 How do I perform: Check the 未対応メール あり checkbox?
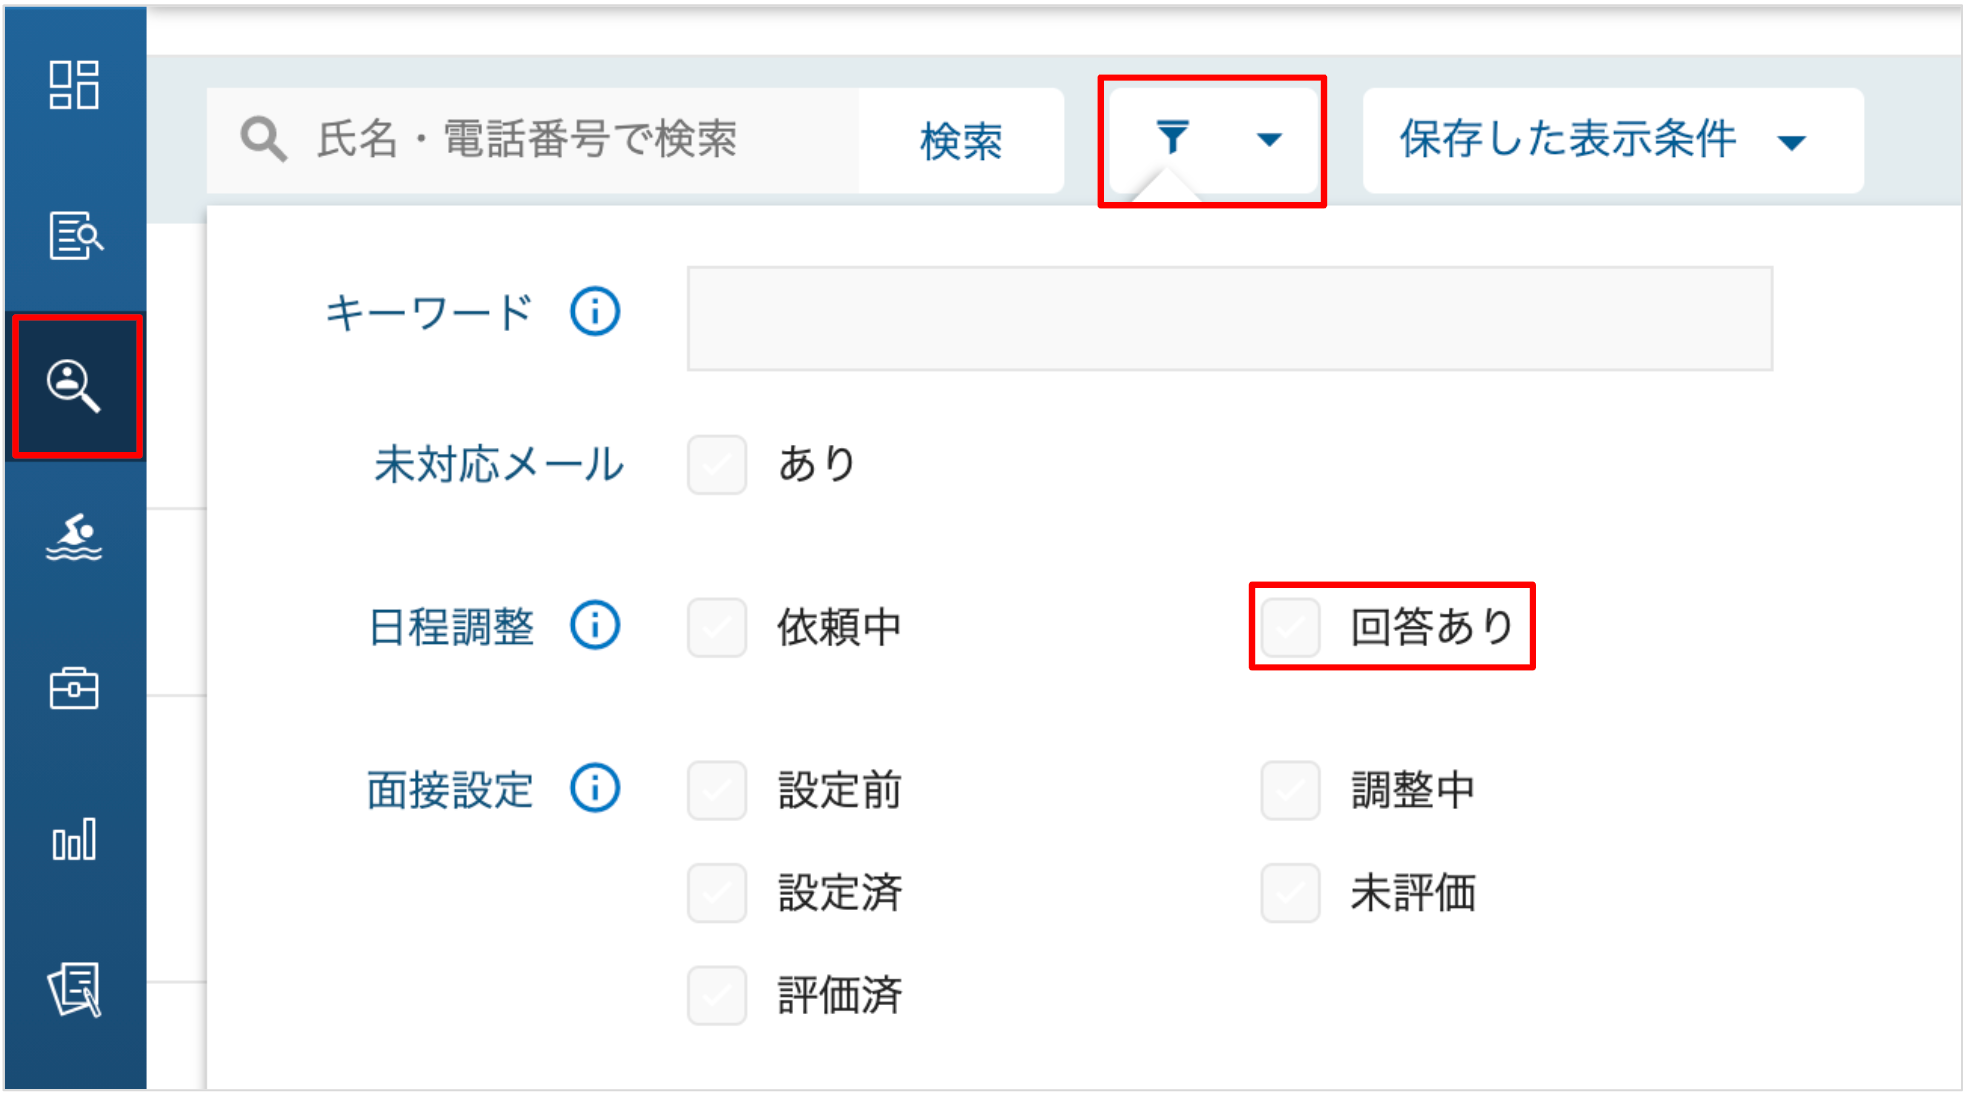click(x=717, y=465)
